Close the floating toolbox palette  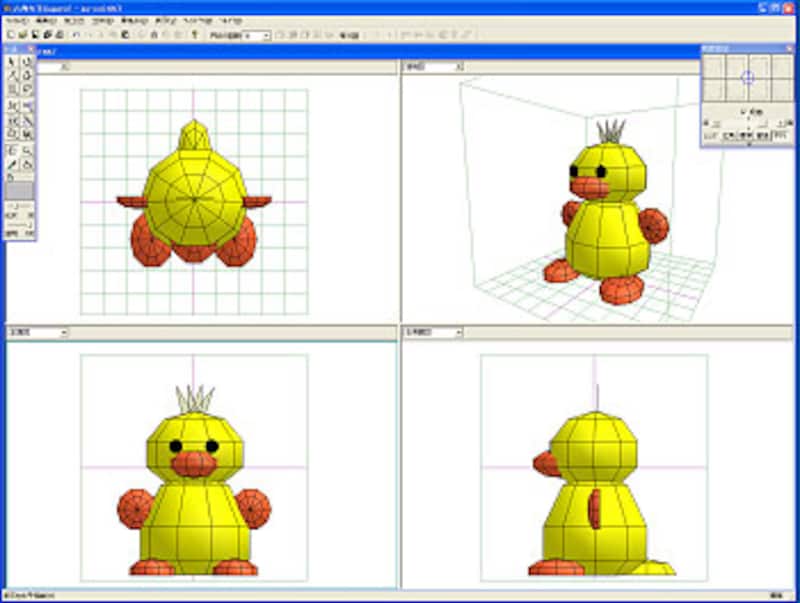pos(31,49)
